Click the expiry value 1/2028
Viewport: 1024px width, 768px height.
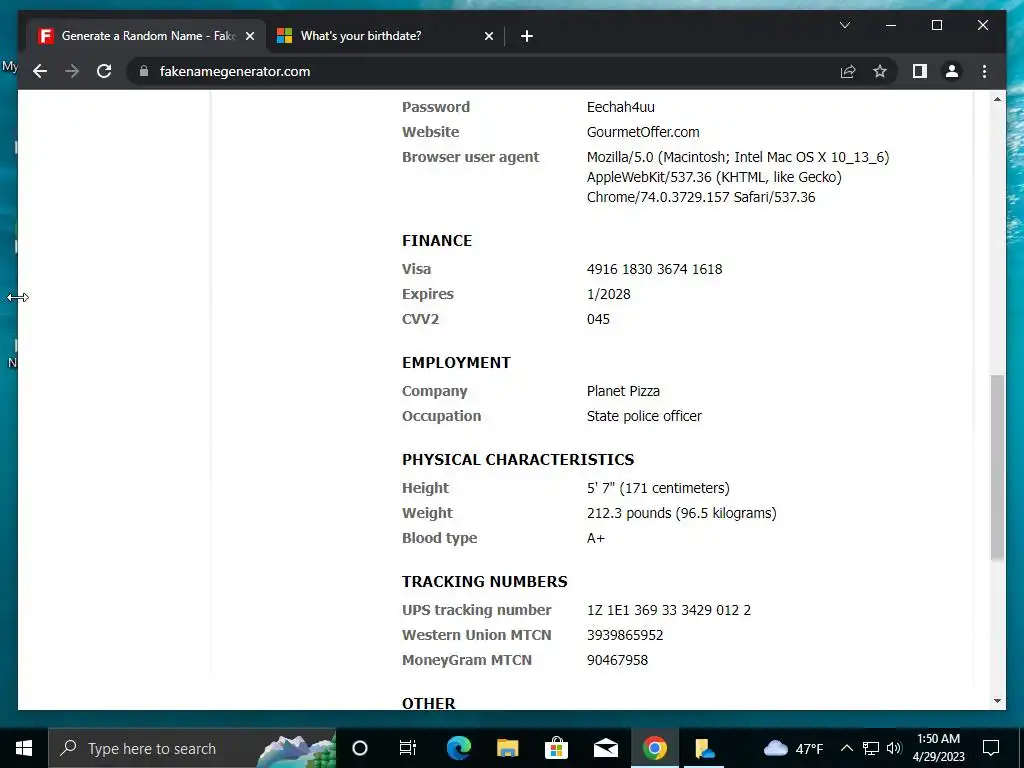[x=609, y=294]
